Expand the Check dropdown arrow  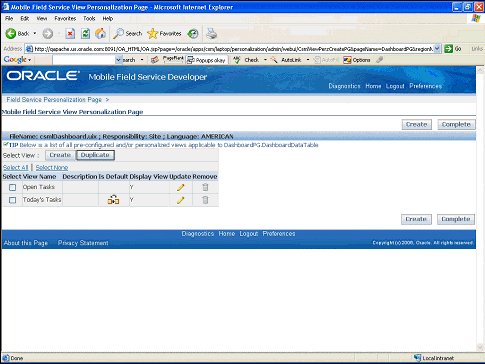coord(265,60)
